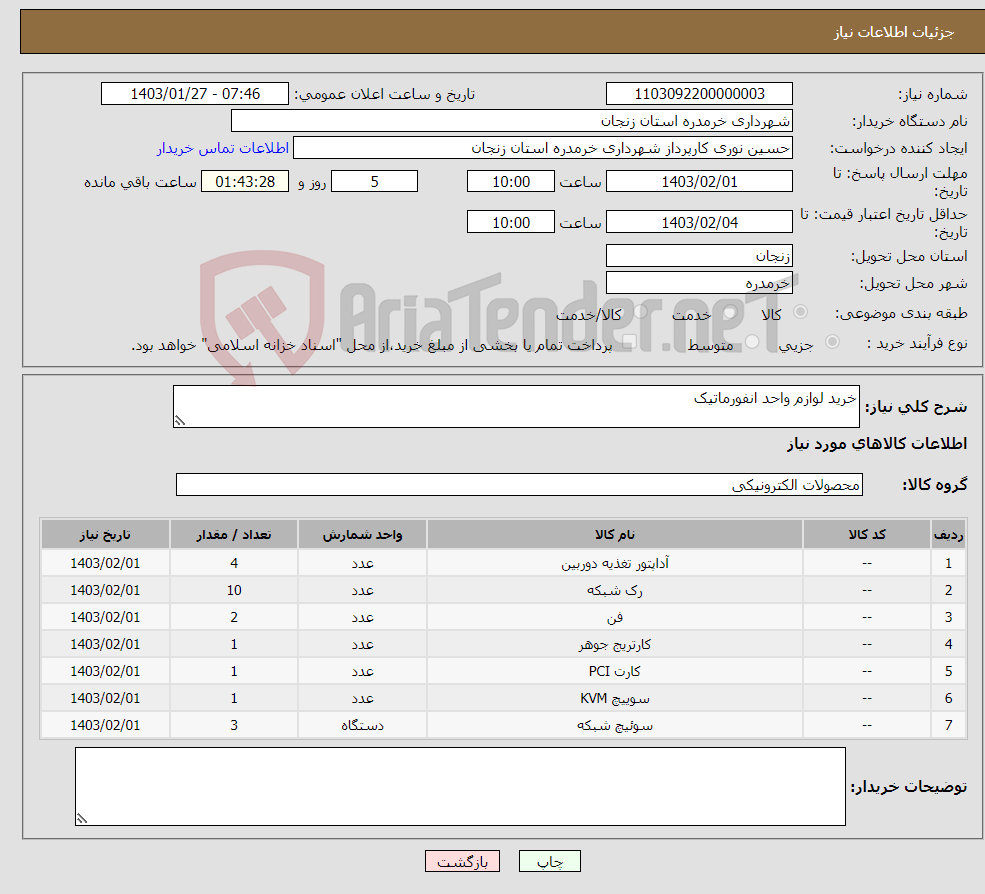Click the section heading اطلاعات کالاهای مورد نیاز
Image resolution: width=985 pixels, height=894 pixels.
[x=877, y=444]
